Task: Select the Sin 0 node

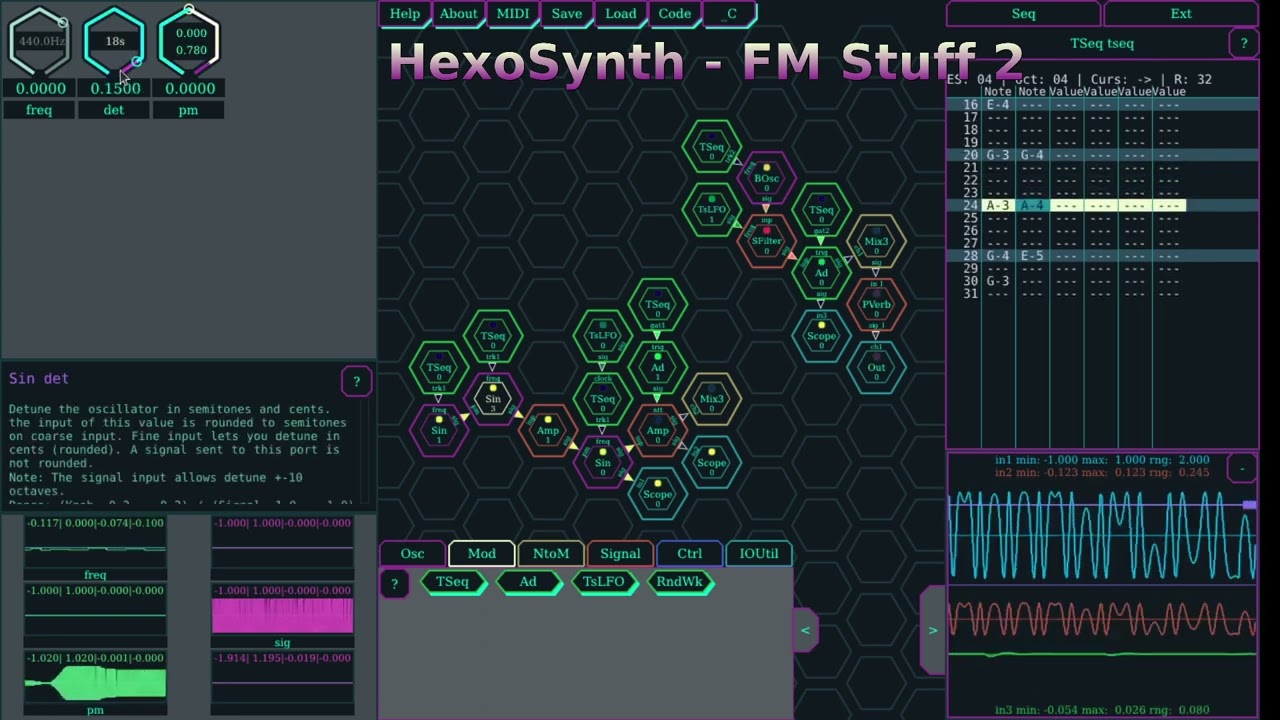Action: [603, 462]
